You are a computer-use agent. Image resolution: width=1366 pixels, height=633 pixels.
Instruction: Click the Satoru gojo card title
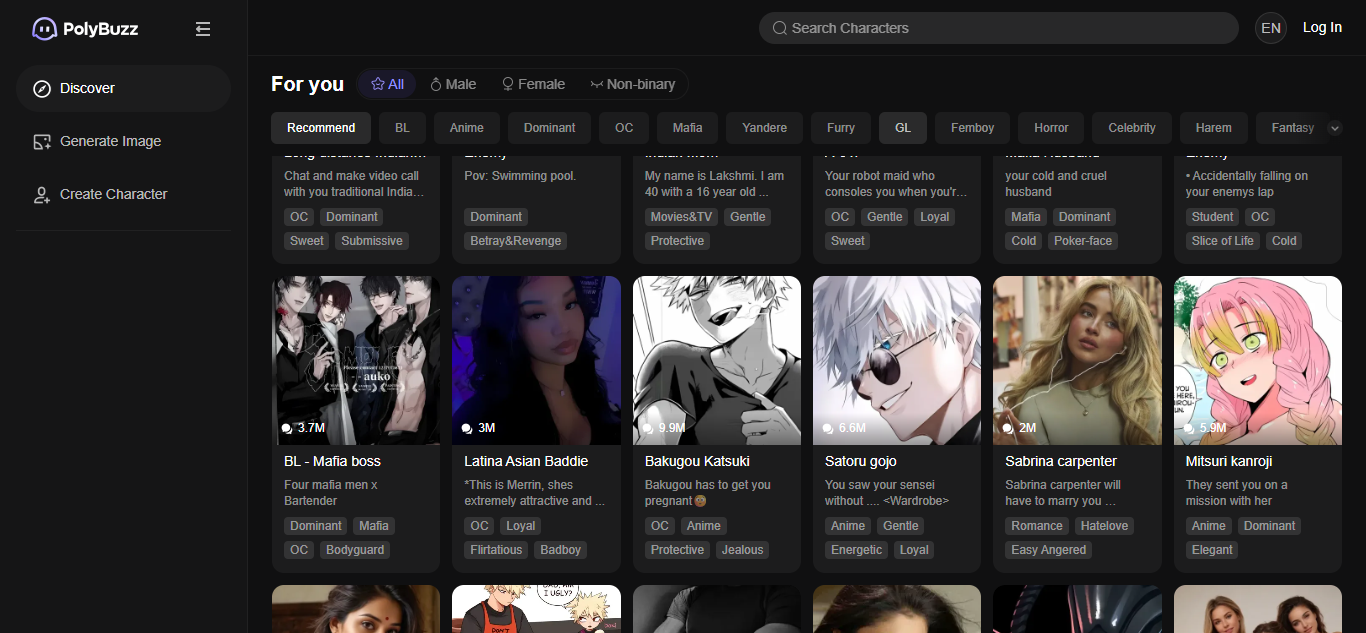861,462
